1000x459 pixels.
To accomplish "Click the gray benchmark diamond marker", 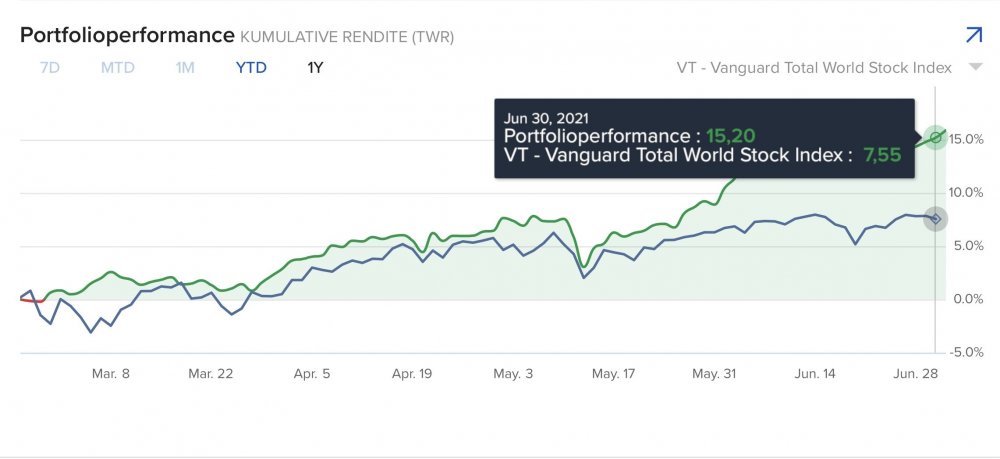I will point(935,219).
